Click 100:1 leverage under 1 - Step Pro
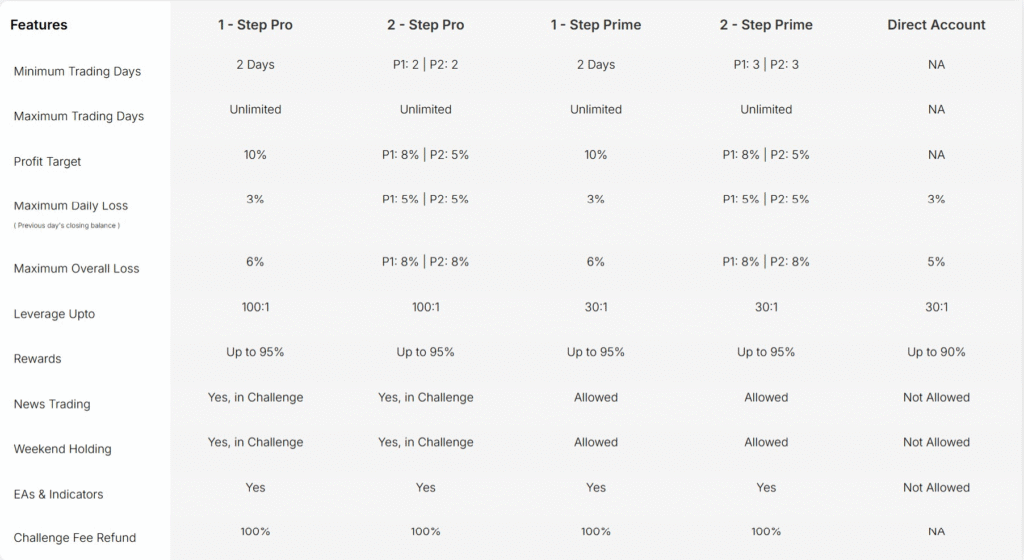The width and height of the screenshot is (1024, 560). 255,307
